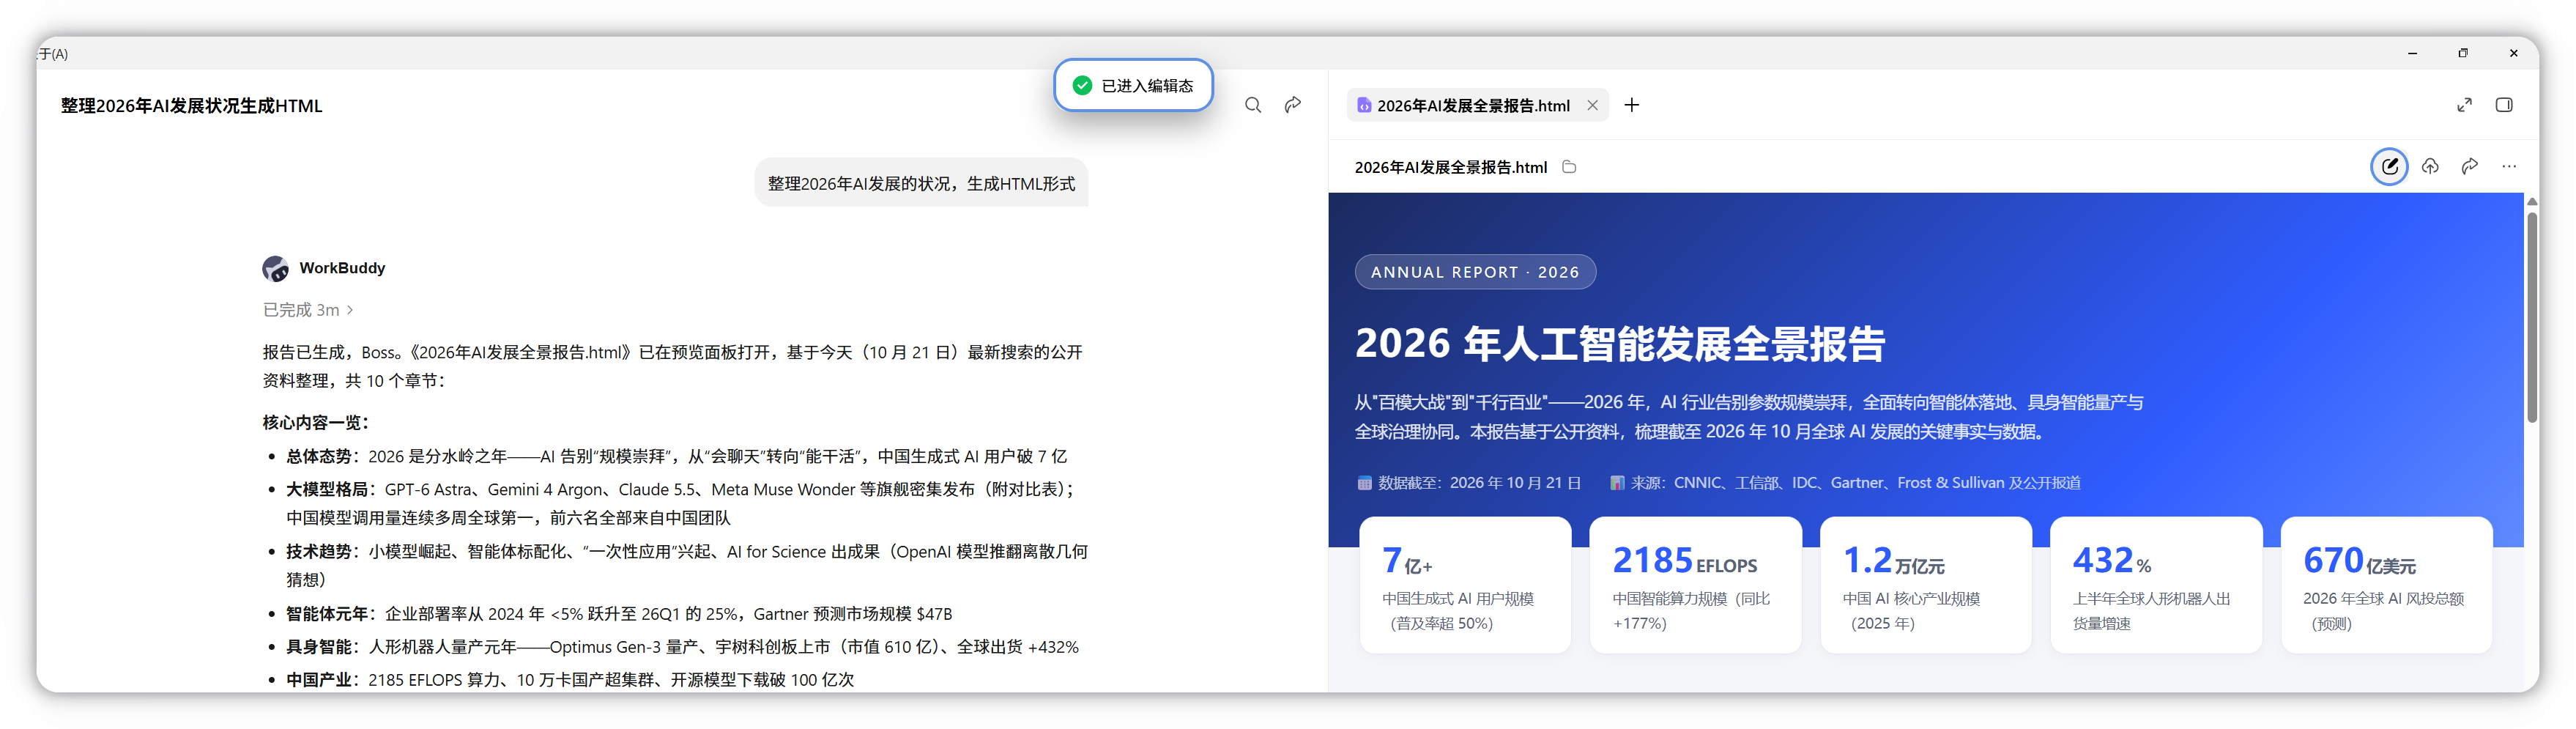This screenshot has height=729, width=2576.
Task: Expand the 已完成 3m details chevron
Action: (350, 310)
